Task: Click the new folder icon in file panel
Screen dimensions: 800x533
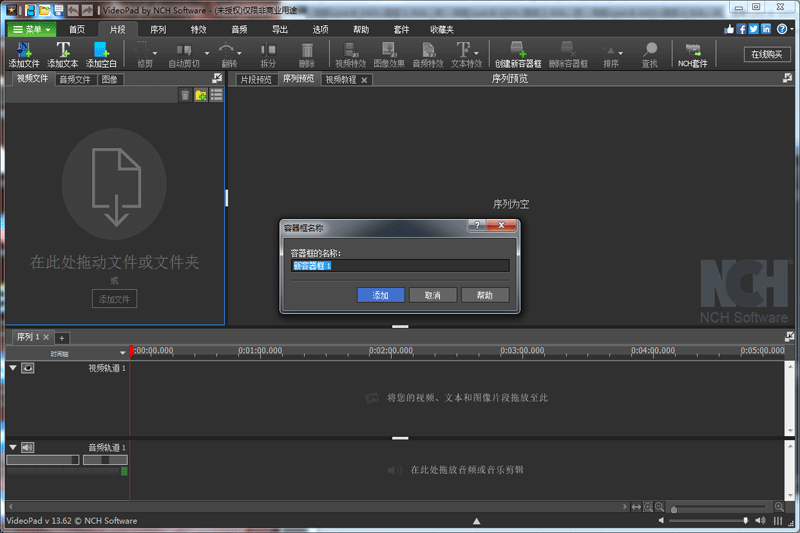Action: 201,95
